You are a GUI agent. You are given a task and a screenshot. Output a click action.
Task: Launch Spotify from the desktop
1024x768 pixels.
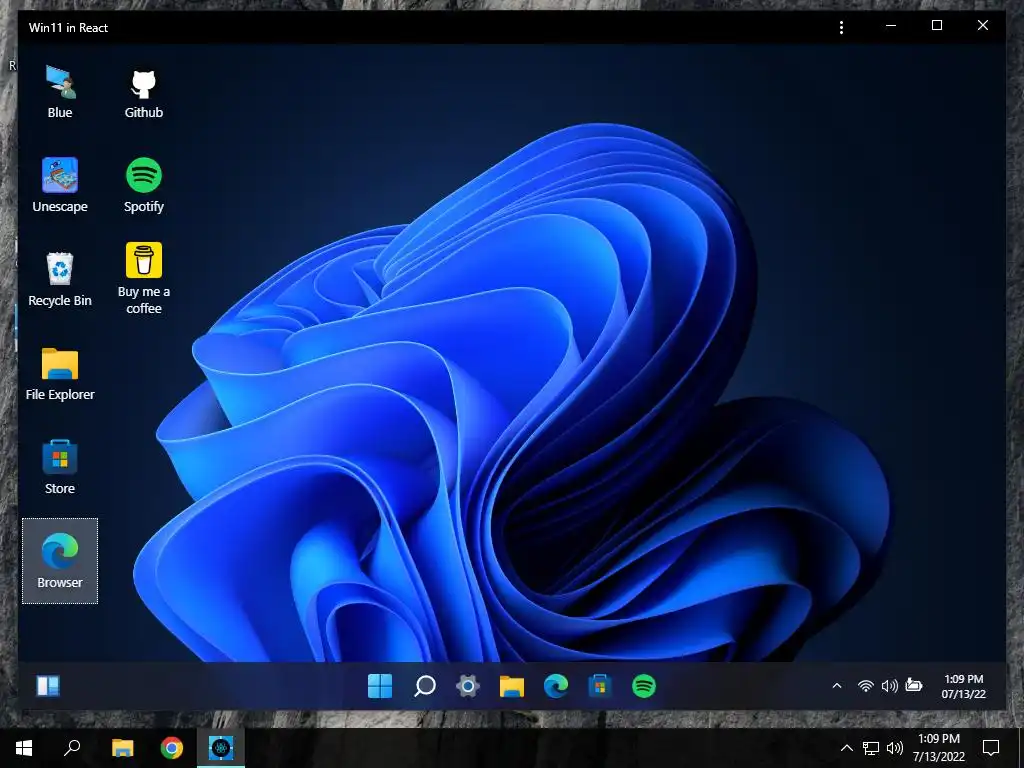click(x=144, y=185)
